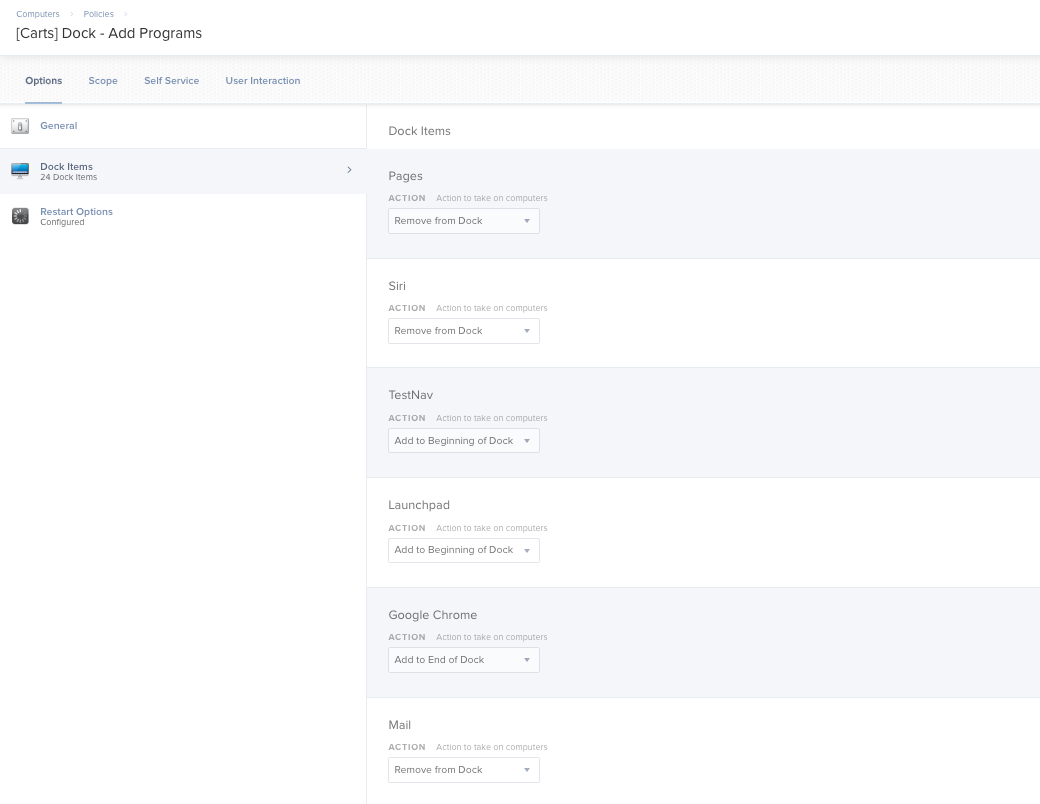Select the Restart Options sidebar item
1040x804 pixels.
pyautogui.click(x=183, y=216)
